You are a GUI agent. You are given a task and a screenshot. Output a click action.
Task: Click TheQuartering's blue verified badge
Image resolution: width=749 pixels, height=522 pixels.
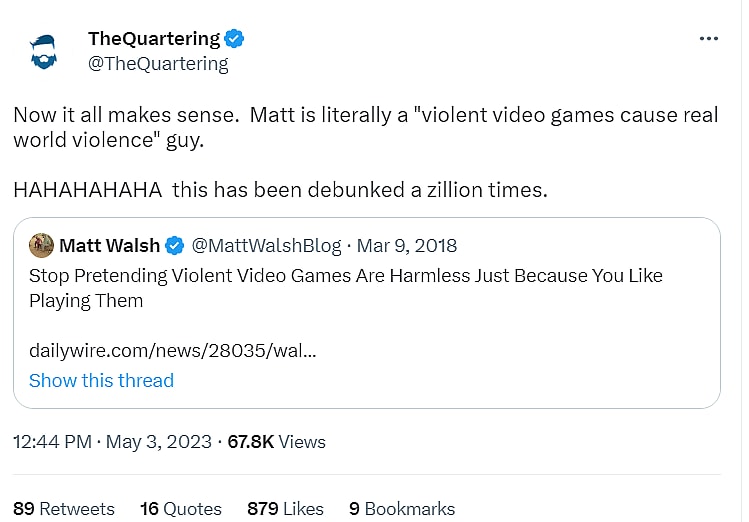pyautogui.click(x=235, y=39)
